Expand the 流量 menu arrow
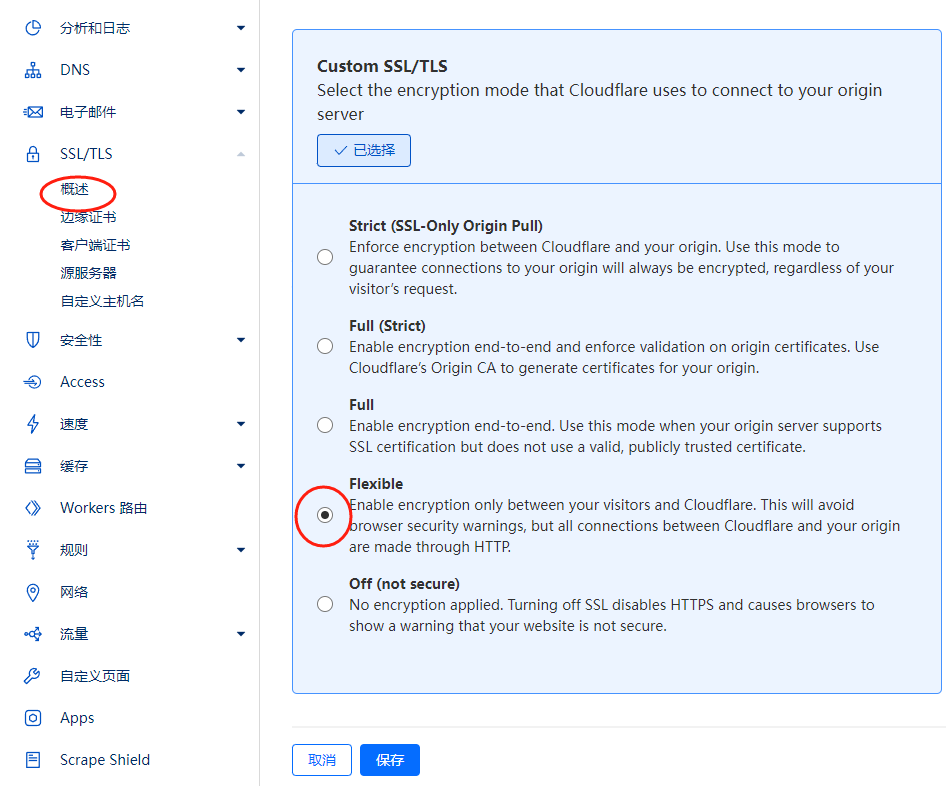Image resolution: width=946 pixels, height=786 pixels. (x=241, y=634)
